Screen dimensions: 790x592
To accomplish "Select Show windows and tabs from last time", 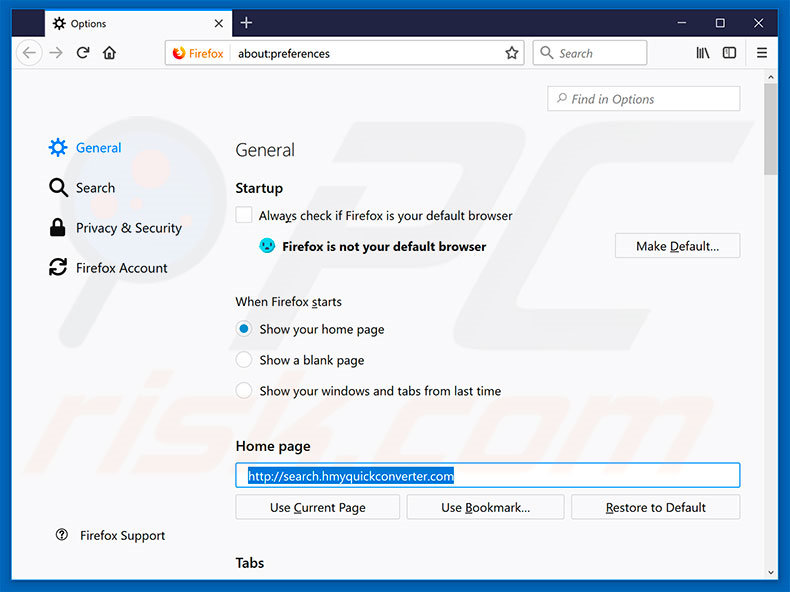I will click(x=244, y=390).
